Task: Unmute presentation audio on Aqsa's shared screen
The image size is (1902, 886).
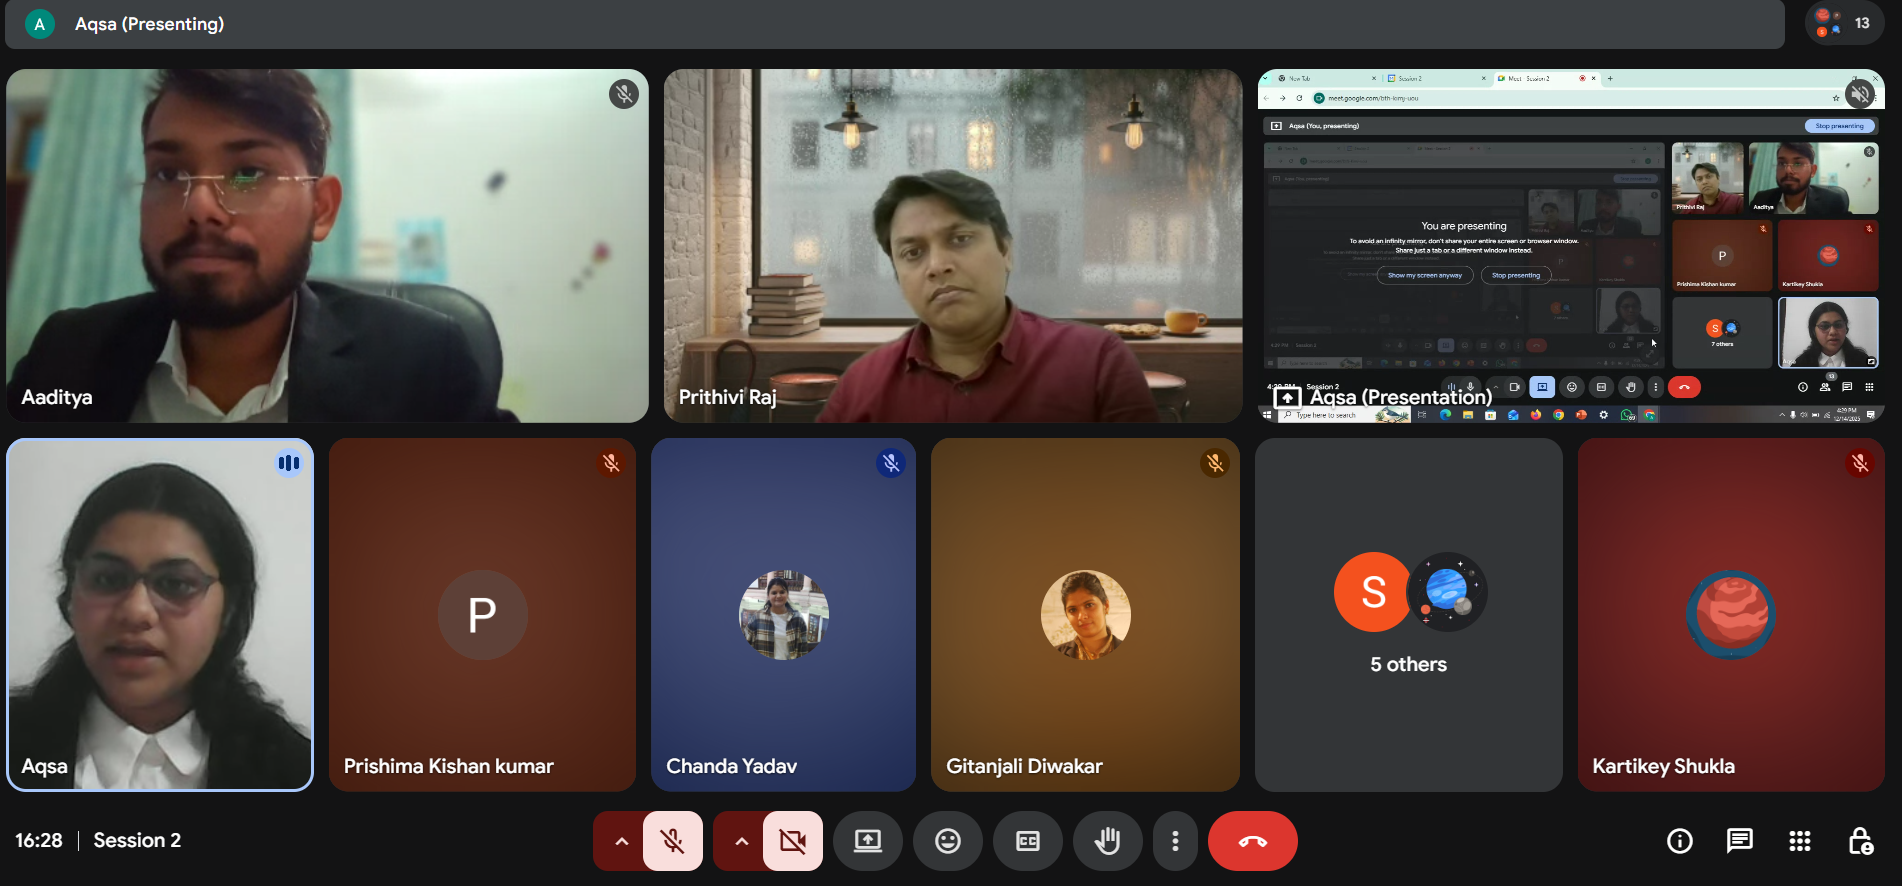Action: pyautogui.click(x=1859, y=94)
